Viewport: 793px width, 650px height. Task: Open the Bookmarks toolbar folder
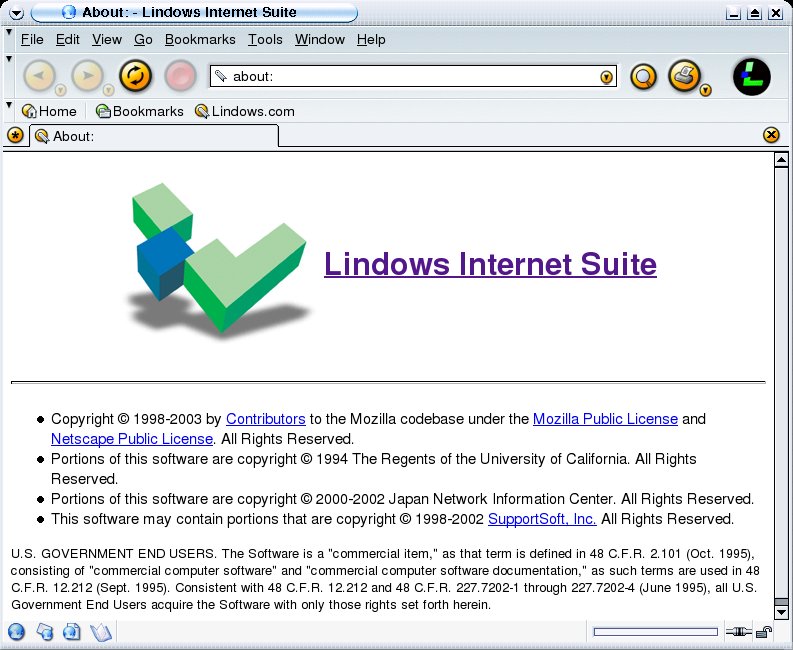pyautogui.click(x=140, y=111)
